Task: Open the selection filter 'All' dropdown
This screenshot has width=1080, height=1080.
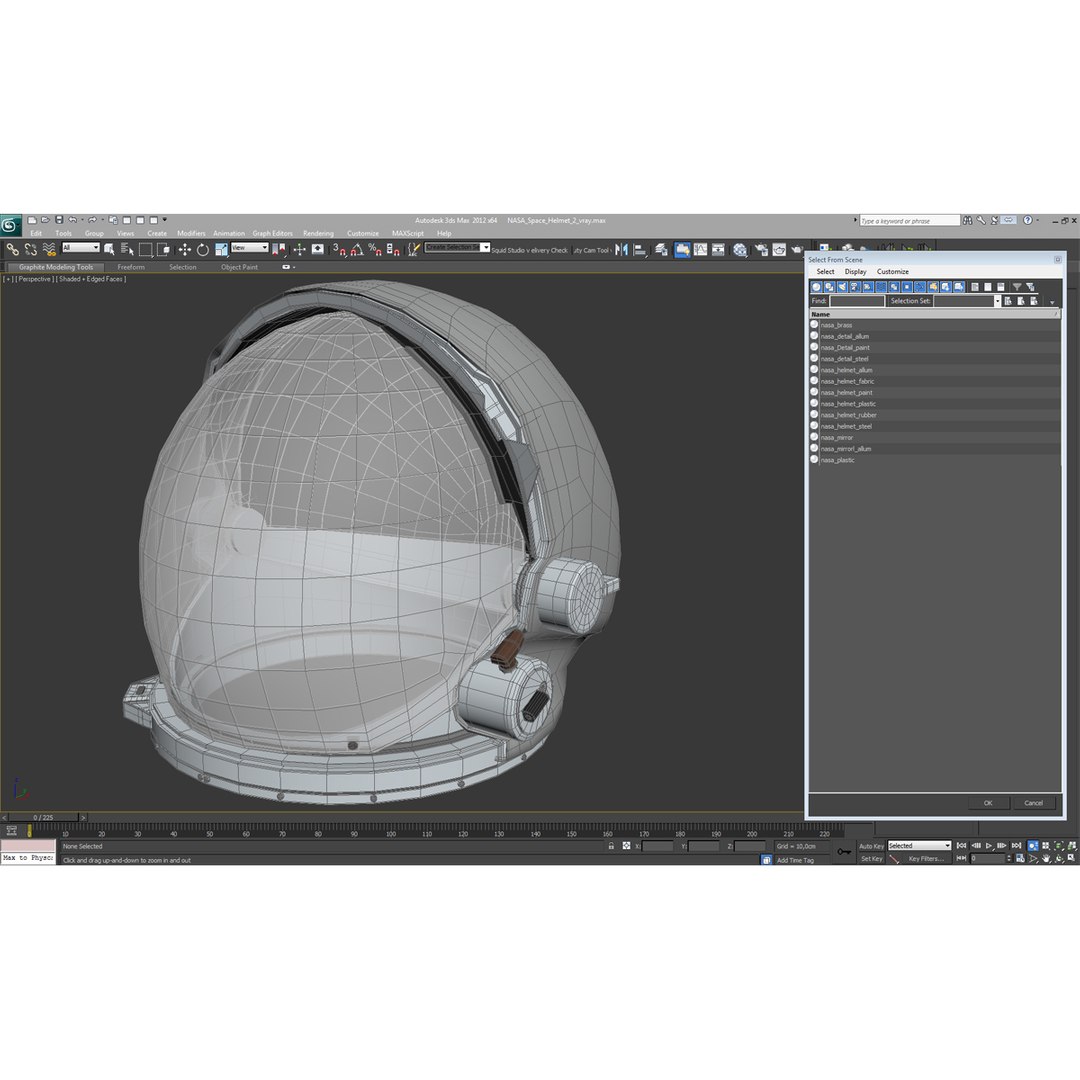Action: click(81, 248)
